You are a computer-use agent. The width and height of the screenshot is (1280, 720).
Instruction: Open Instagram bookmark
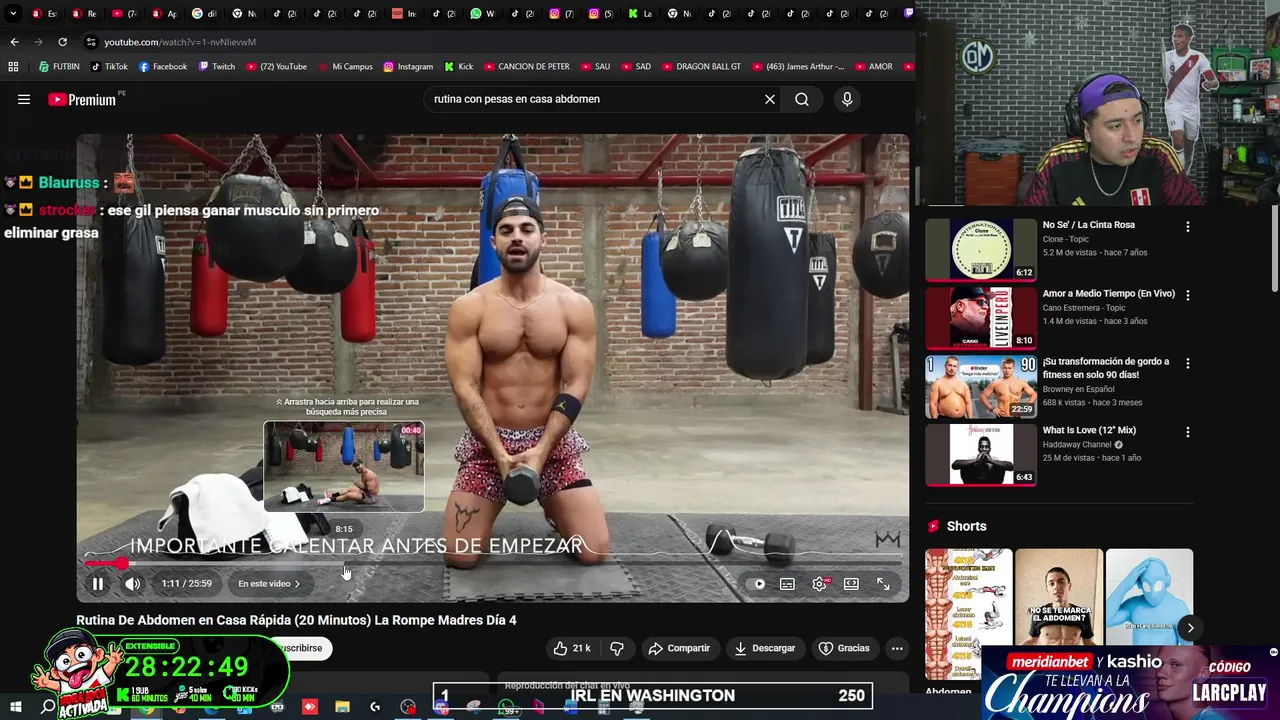click(x=408, y=67)
